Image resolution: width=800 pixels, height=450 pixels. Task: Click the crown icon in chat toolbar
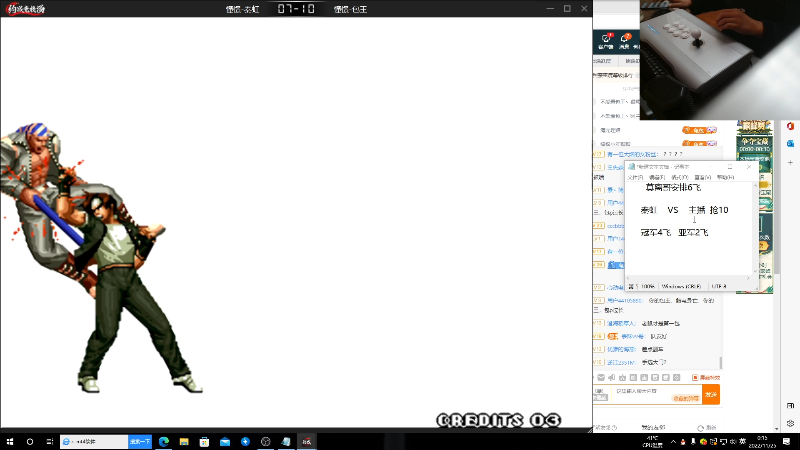(622, 378)
